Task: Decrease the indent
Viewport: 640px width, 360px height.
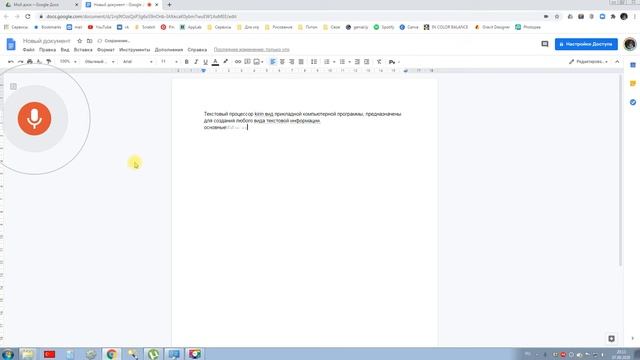Action: pyautogui.click(x=357, y=62)
